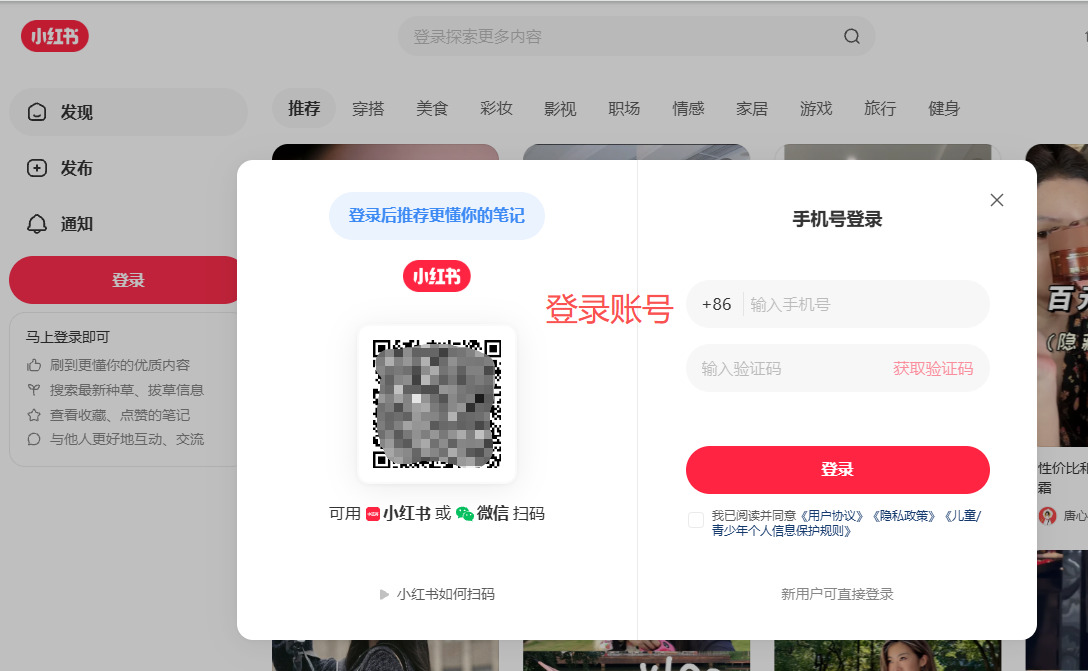Close the login dialog with X
Screen dimensions: 1088x671
(x=996, y=200)
